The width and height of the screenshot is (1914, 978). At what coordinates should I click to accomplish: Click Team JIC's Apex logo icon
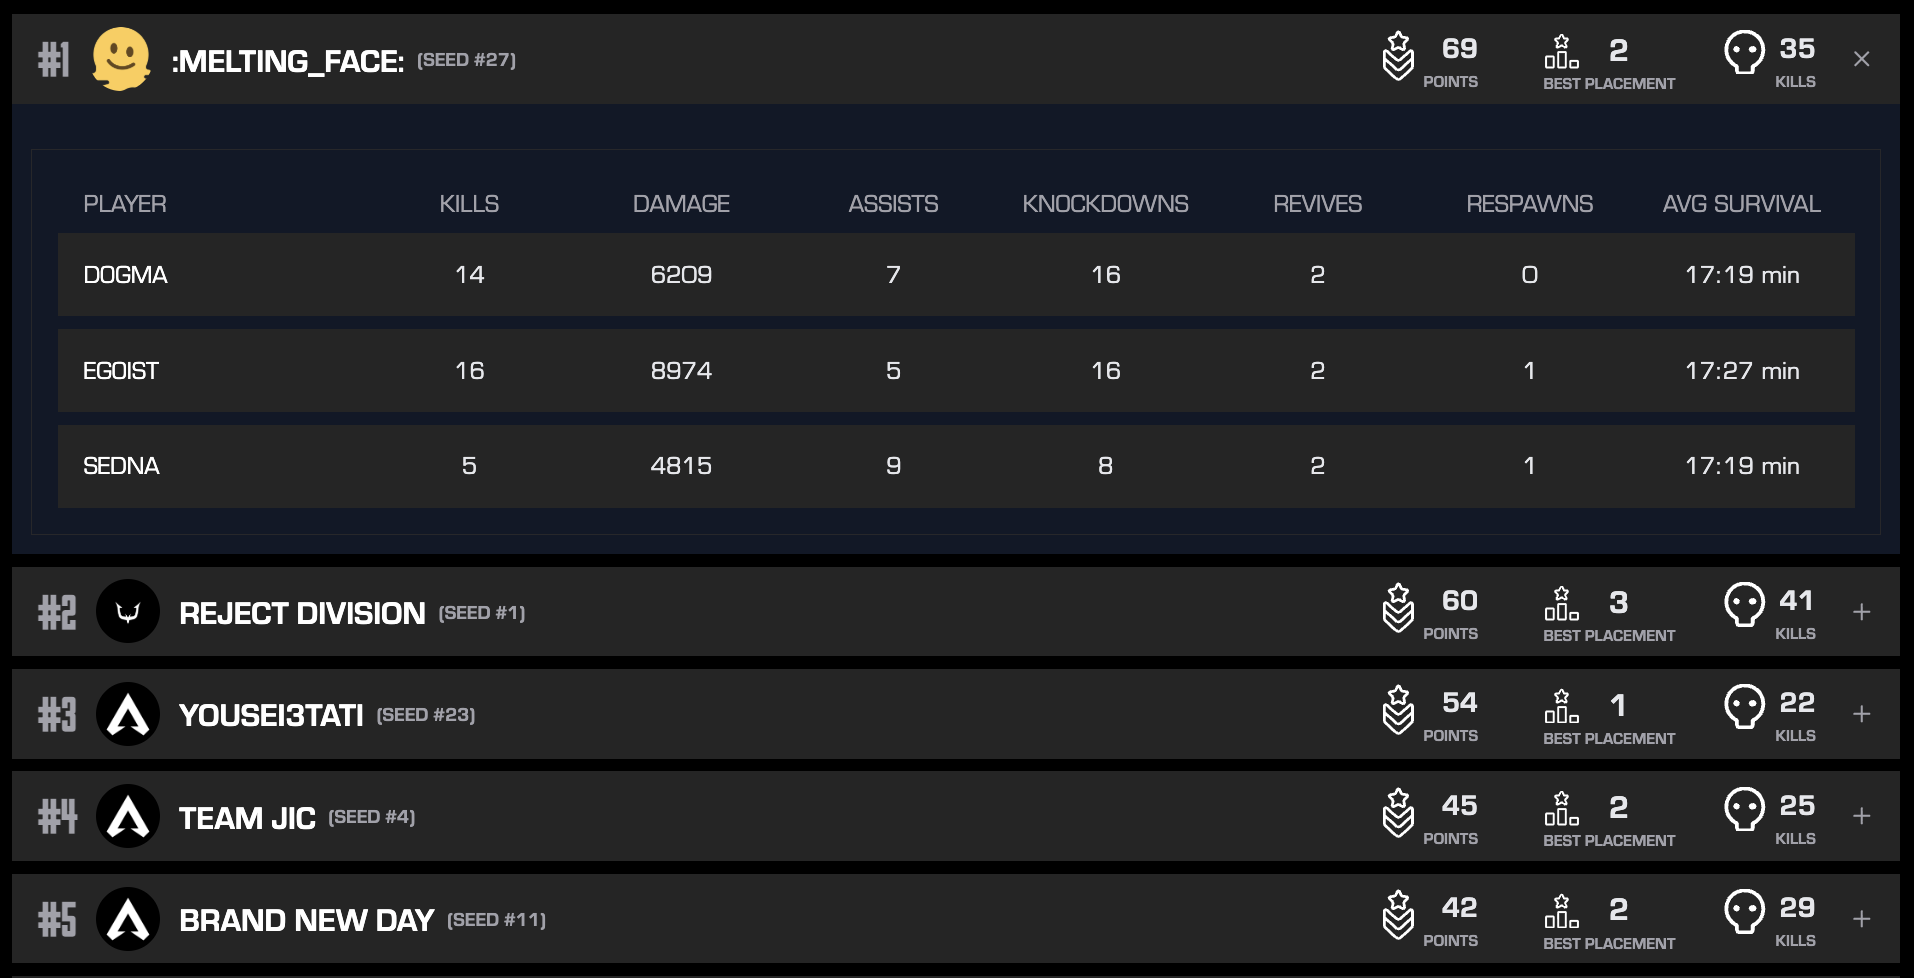point(128,816)
